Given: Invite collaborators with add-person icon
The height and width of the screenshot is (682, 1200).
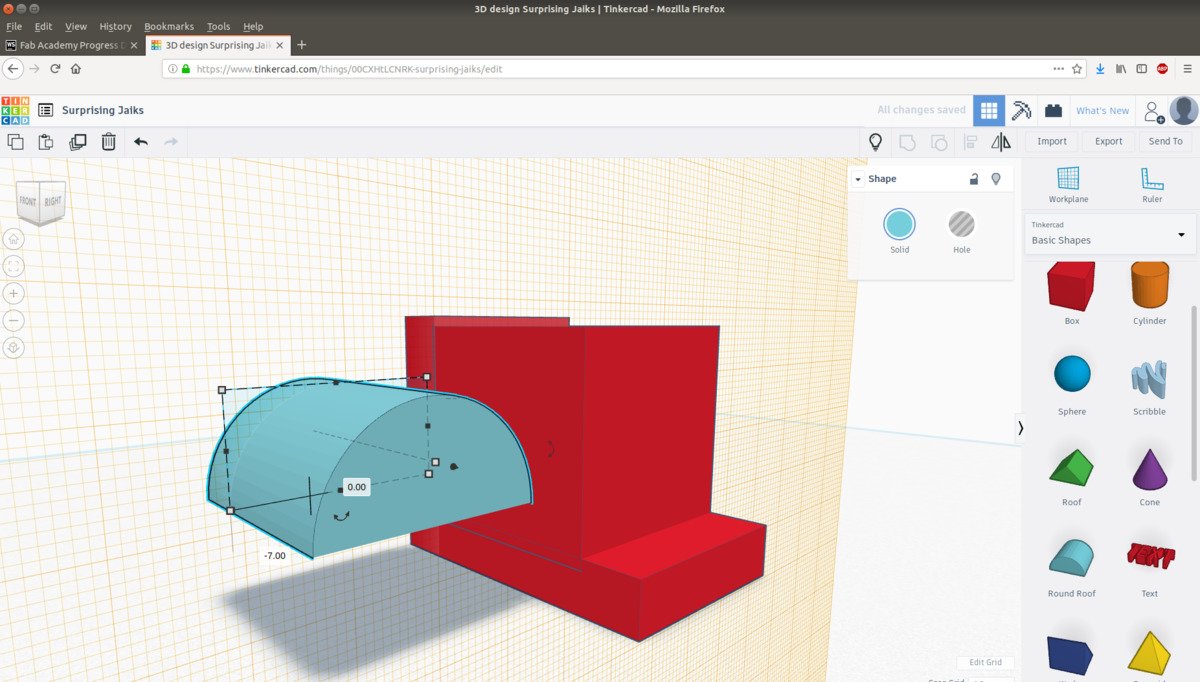Looking at the screenshot, I should pos(1153,111).
